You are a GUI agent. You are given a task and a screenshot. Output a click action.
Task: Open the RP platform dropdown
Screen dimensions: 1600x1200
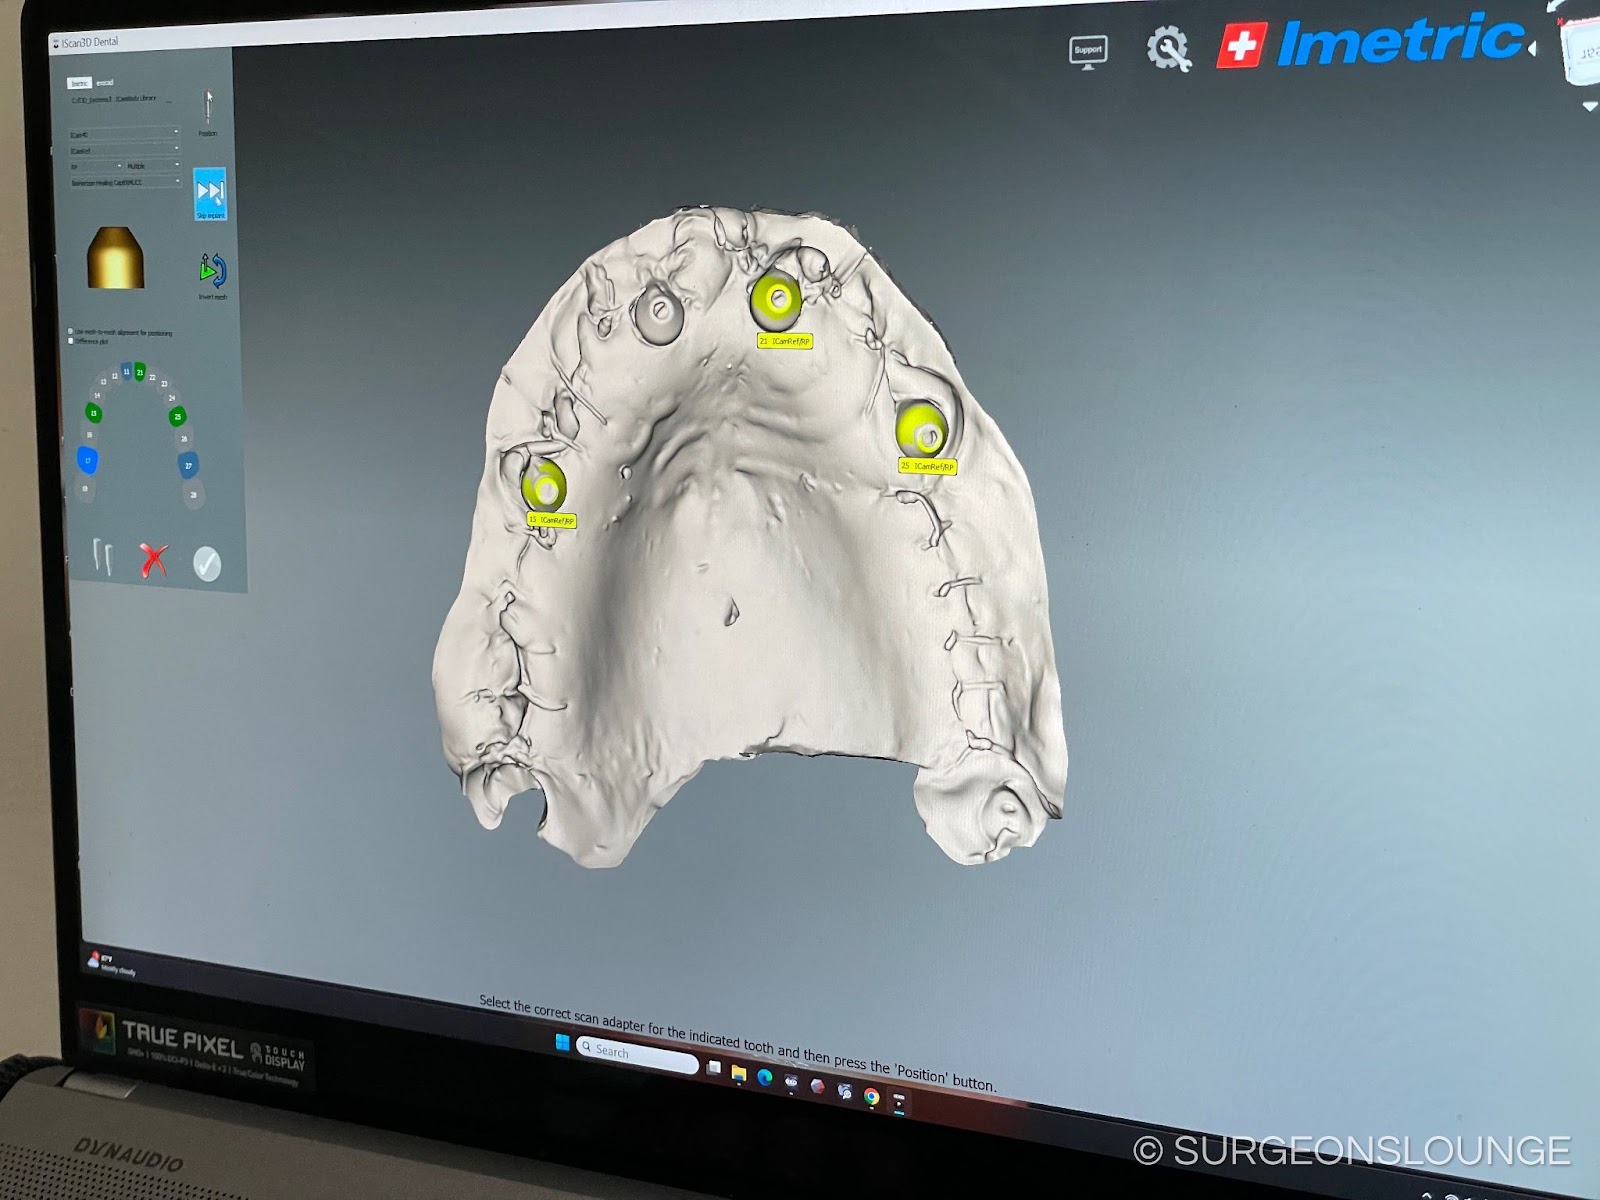tap(95, 166)
